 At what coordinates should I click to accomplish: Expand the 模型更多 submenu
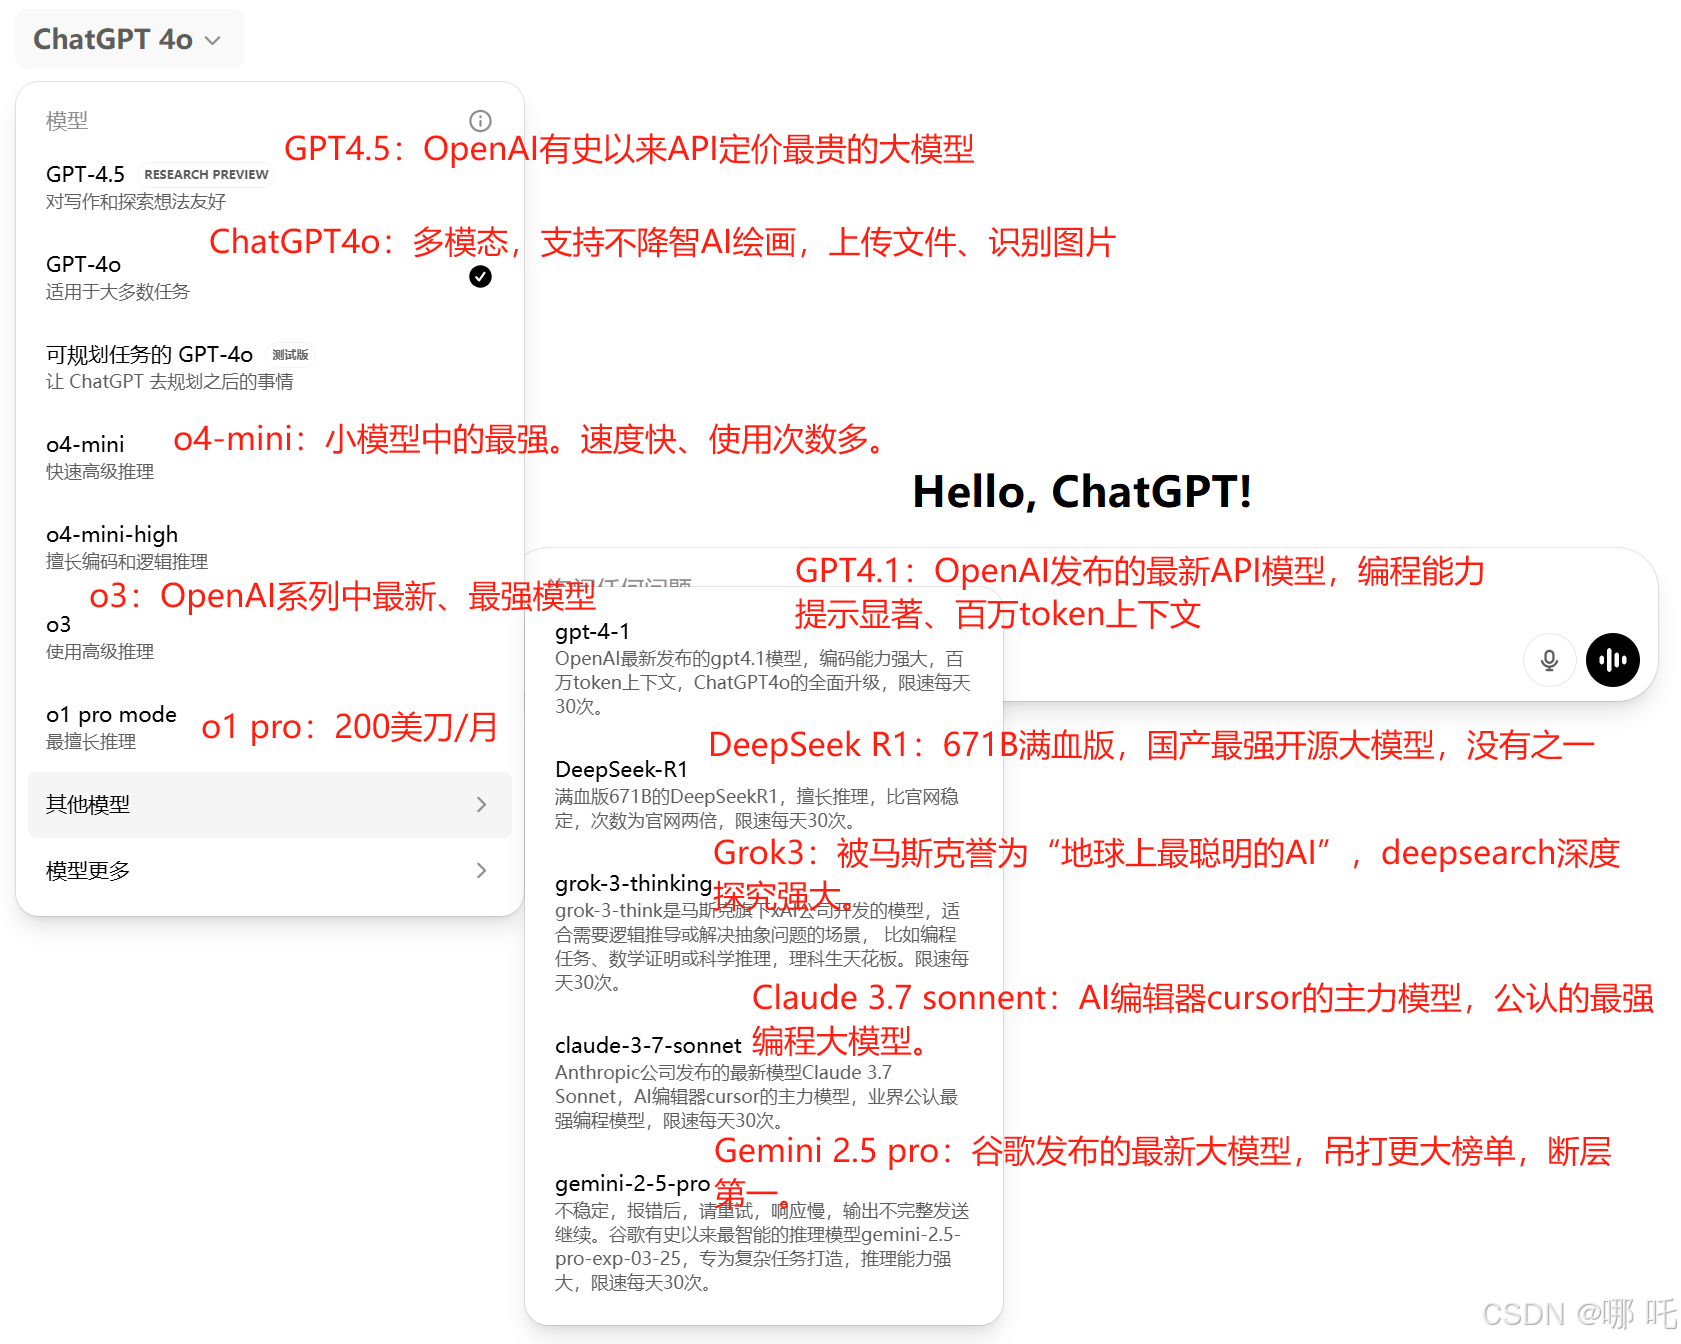(269, 871)
